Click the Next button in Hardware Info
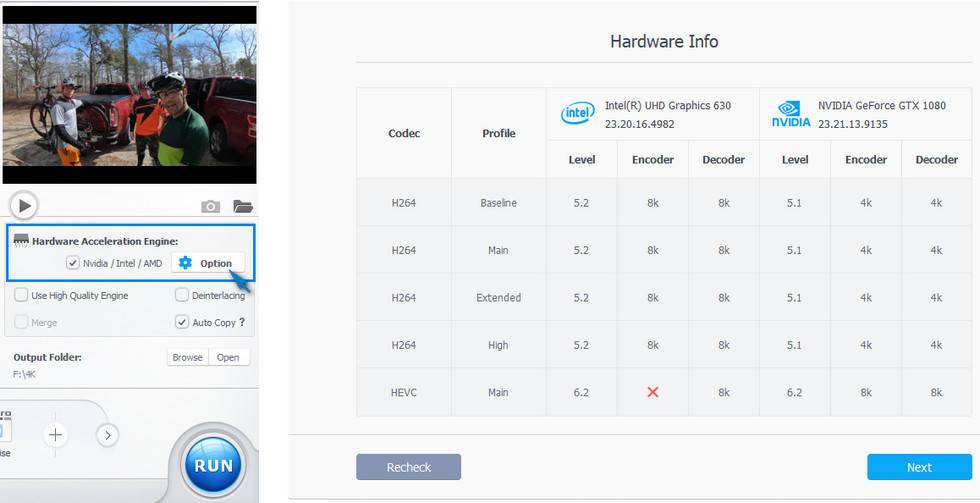 (919, 467)
